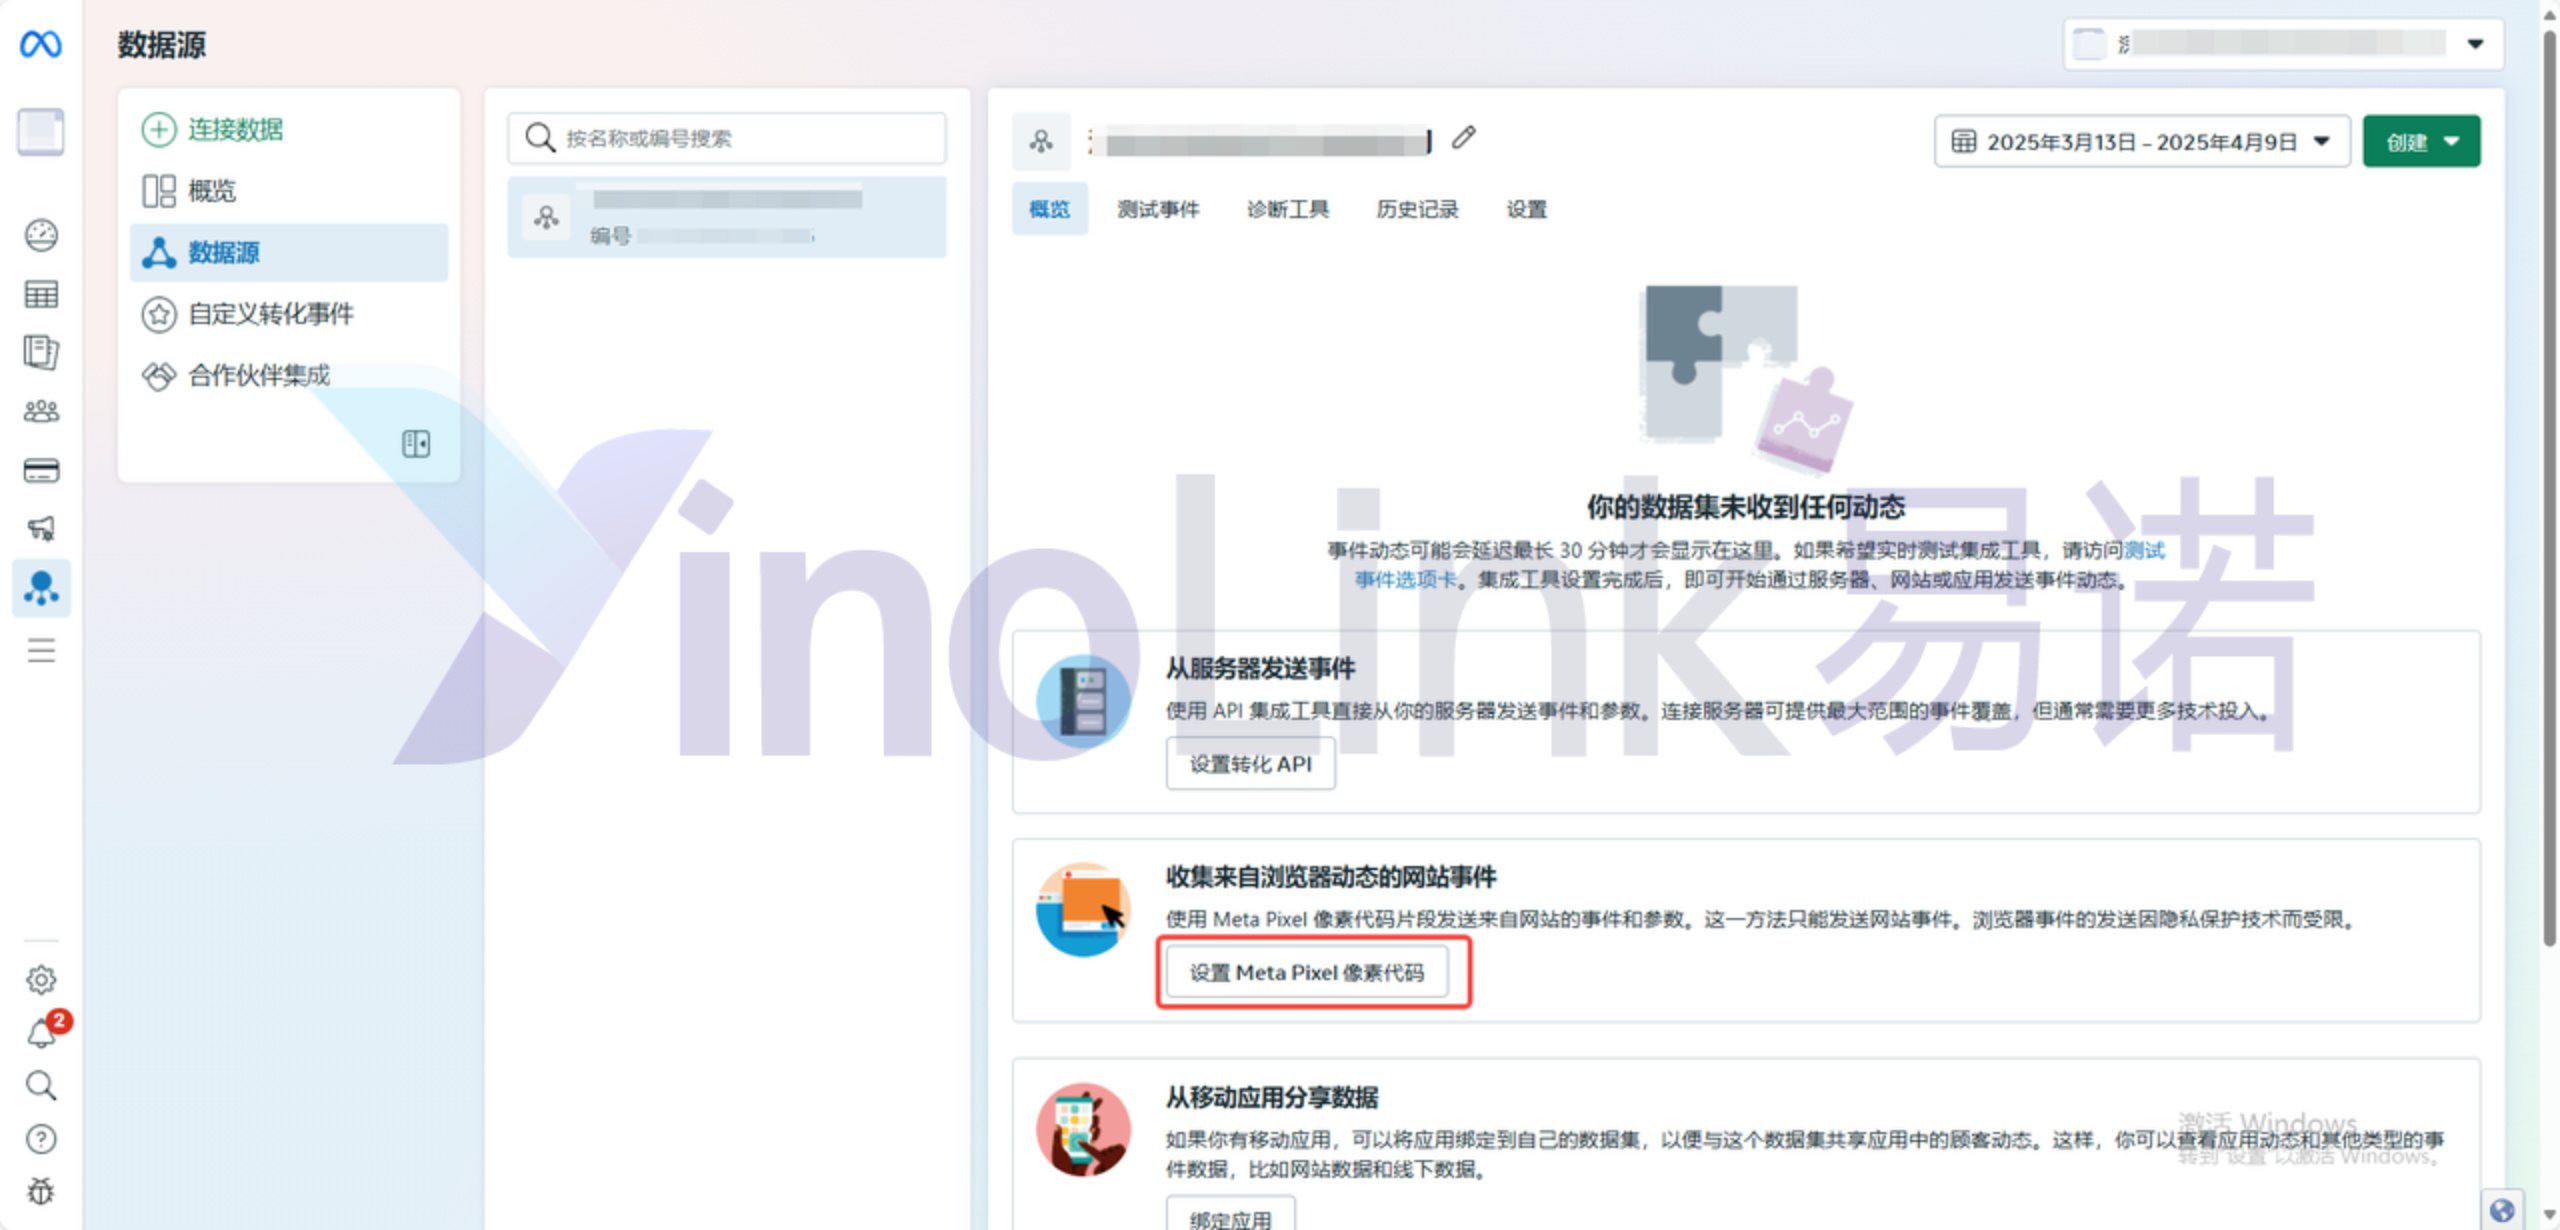The image size is (2560, 1230).
Task: Open settings gear icon in sidebar
Action: click(x=41, y=980)
